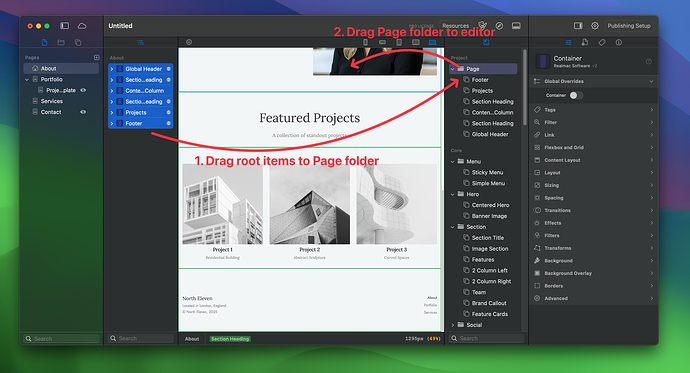Click the help icon beside Container
690x373 pixels.
click(649, 62)
